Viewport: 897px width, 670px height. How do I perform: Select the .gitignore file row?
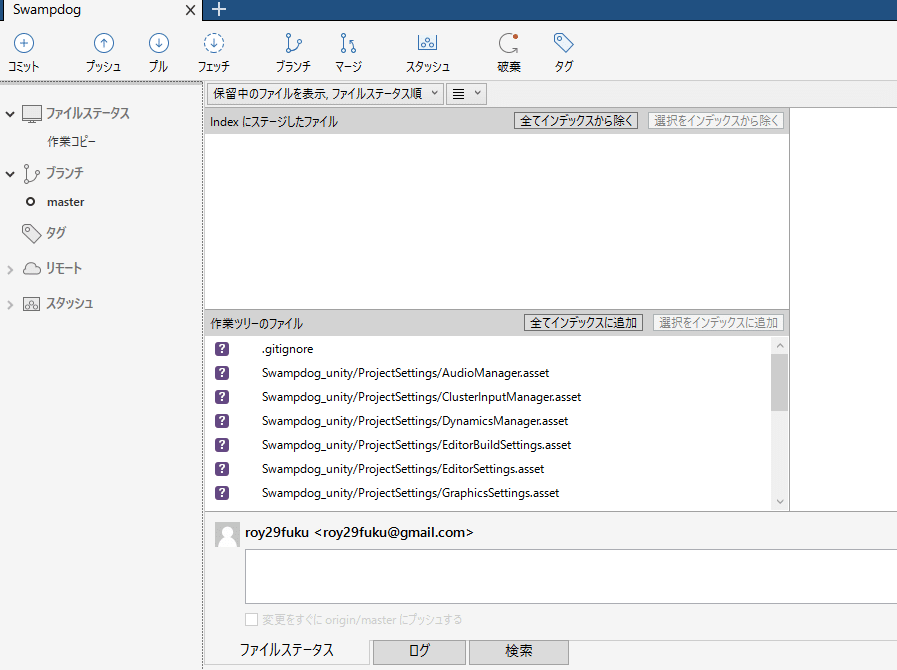[487, 349]
